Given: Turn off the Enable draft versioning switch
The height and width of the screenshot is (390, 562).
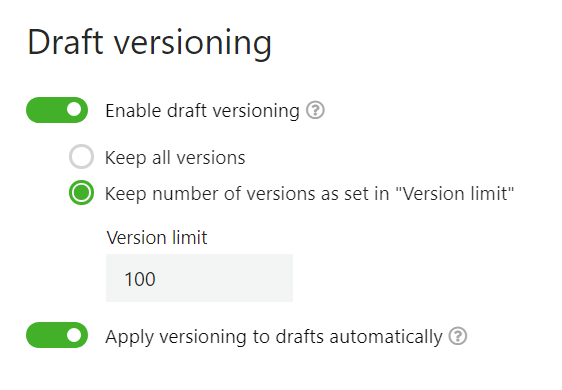Looking at the screenshot, I should 57,110.
